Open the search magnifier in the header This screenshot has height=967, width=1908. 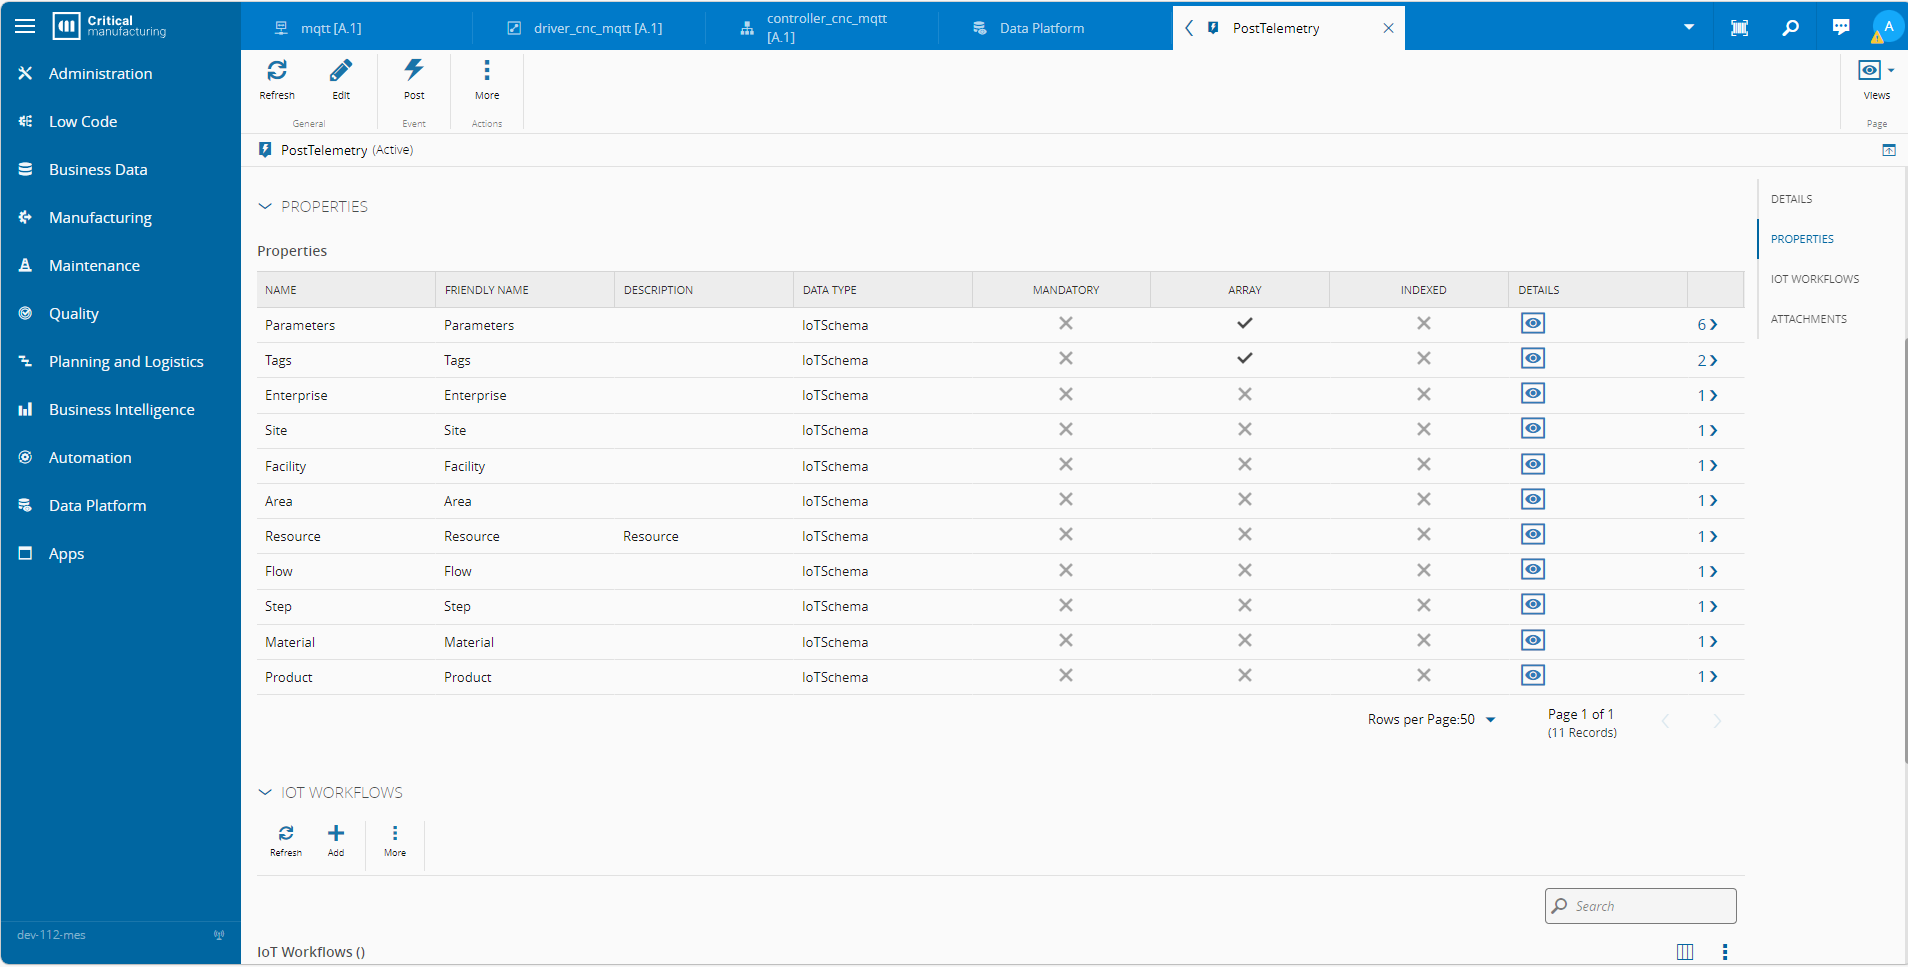point(1790,28)
